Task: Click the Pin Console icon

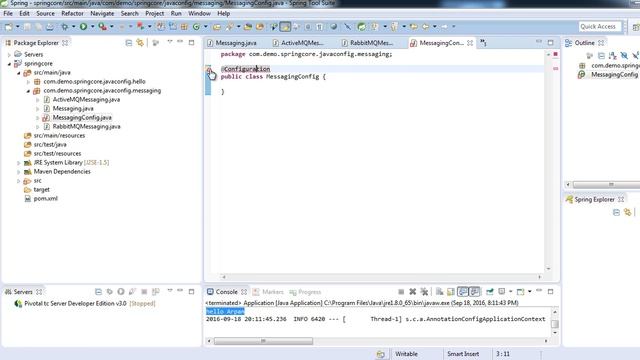Action: (489, 291)
